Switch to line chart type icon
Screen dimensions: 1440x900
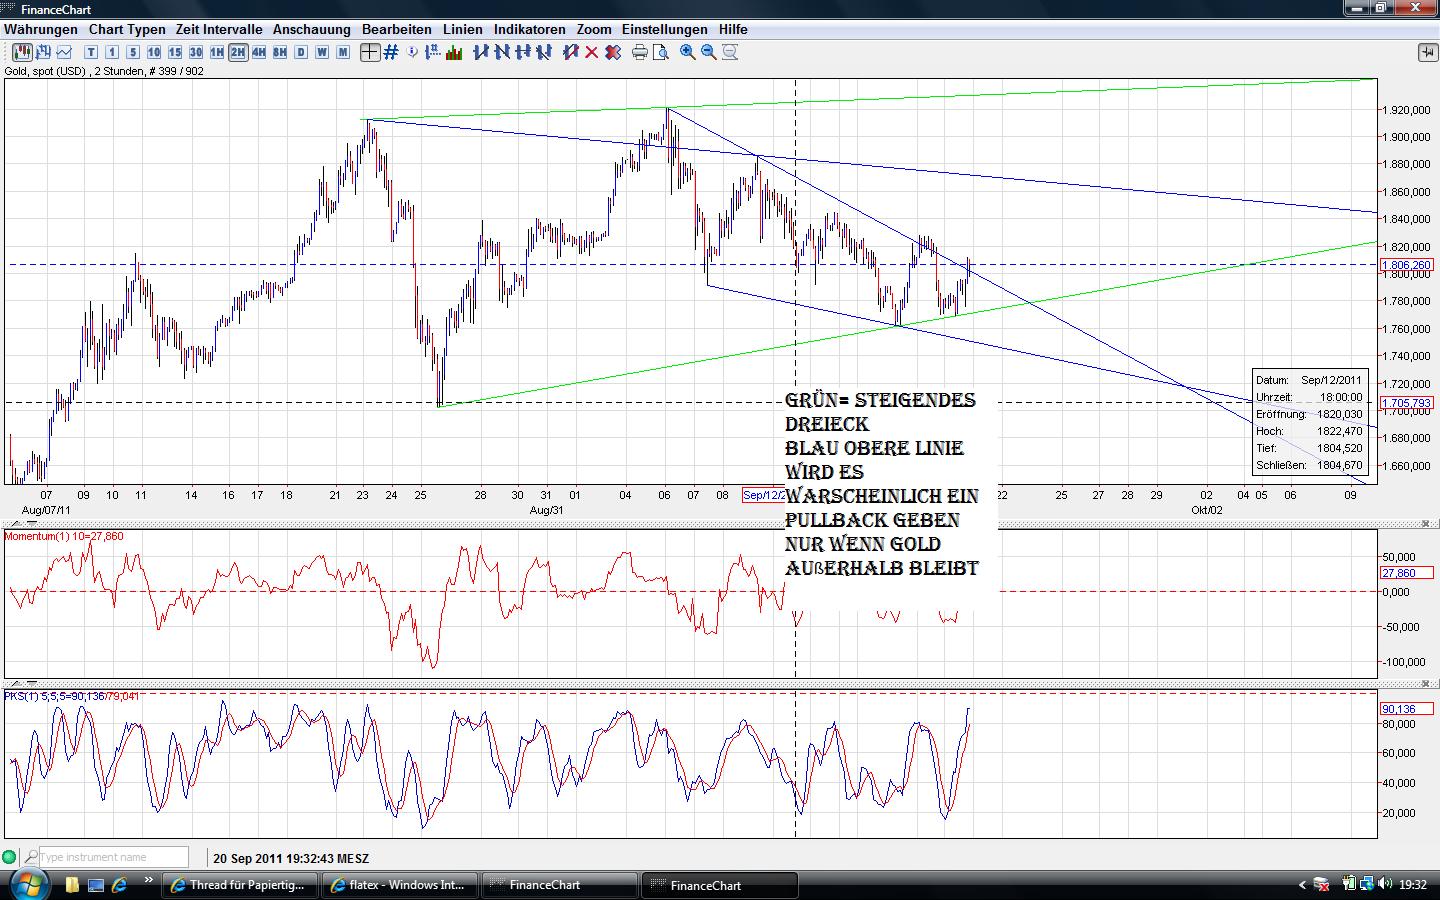[x=64, y=52]
